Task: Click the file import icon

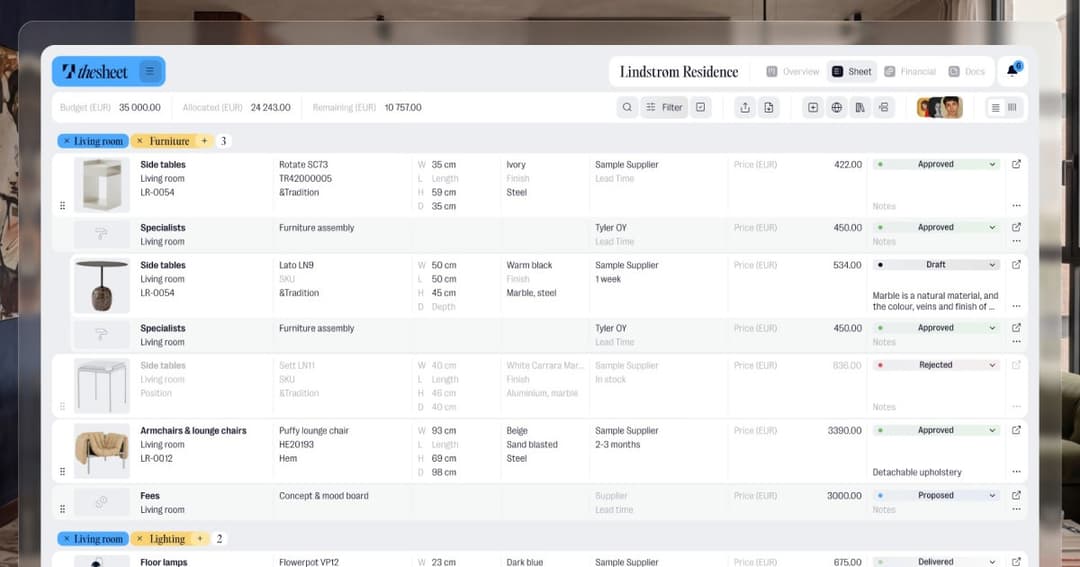Action: pyautogui.click(x=769, y=107)
